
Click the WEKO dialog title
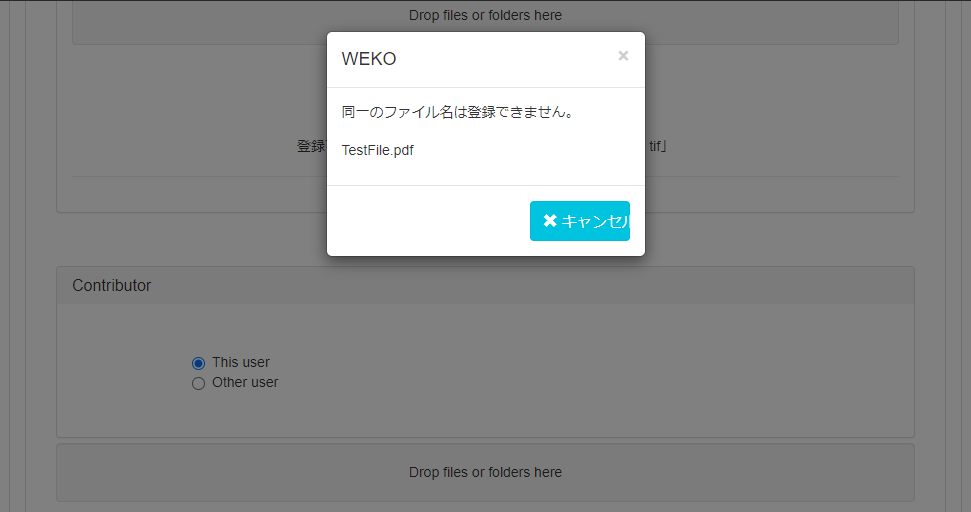369,59
